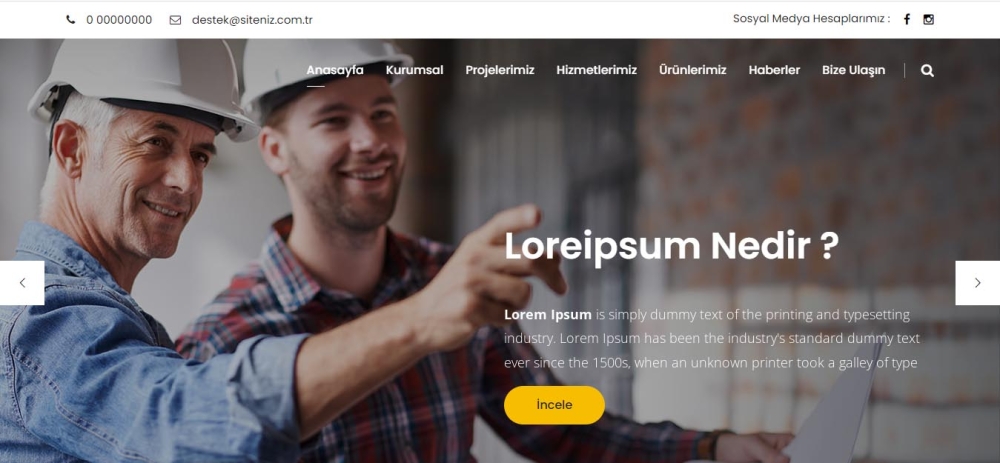The width and height of the screenshot is (1000, 463).
Task: Select Bize Ulaşın in navigation
Action: (853, 70)
